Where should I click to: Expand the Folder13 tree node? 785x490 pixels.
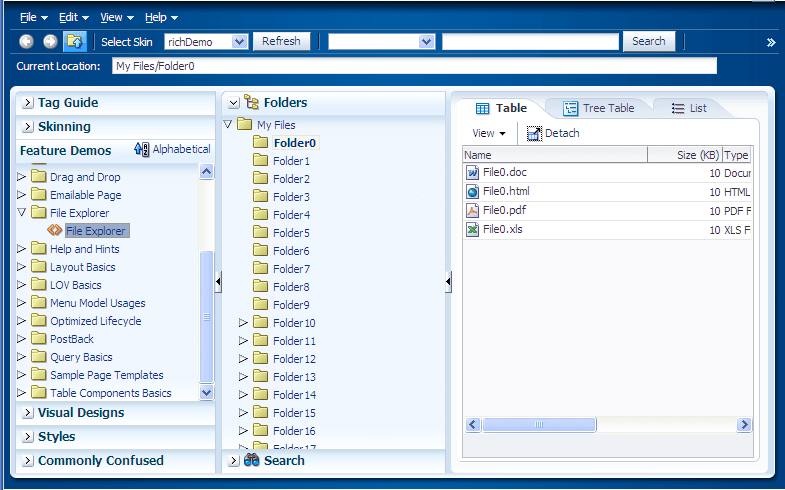tap(243, 376)
